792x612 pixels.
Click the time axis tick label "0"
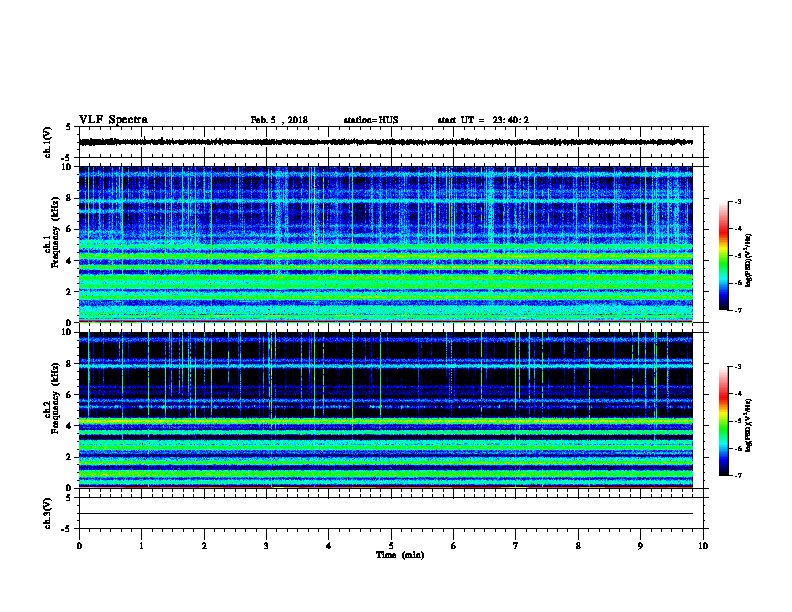tap(79, 546)
